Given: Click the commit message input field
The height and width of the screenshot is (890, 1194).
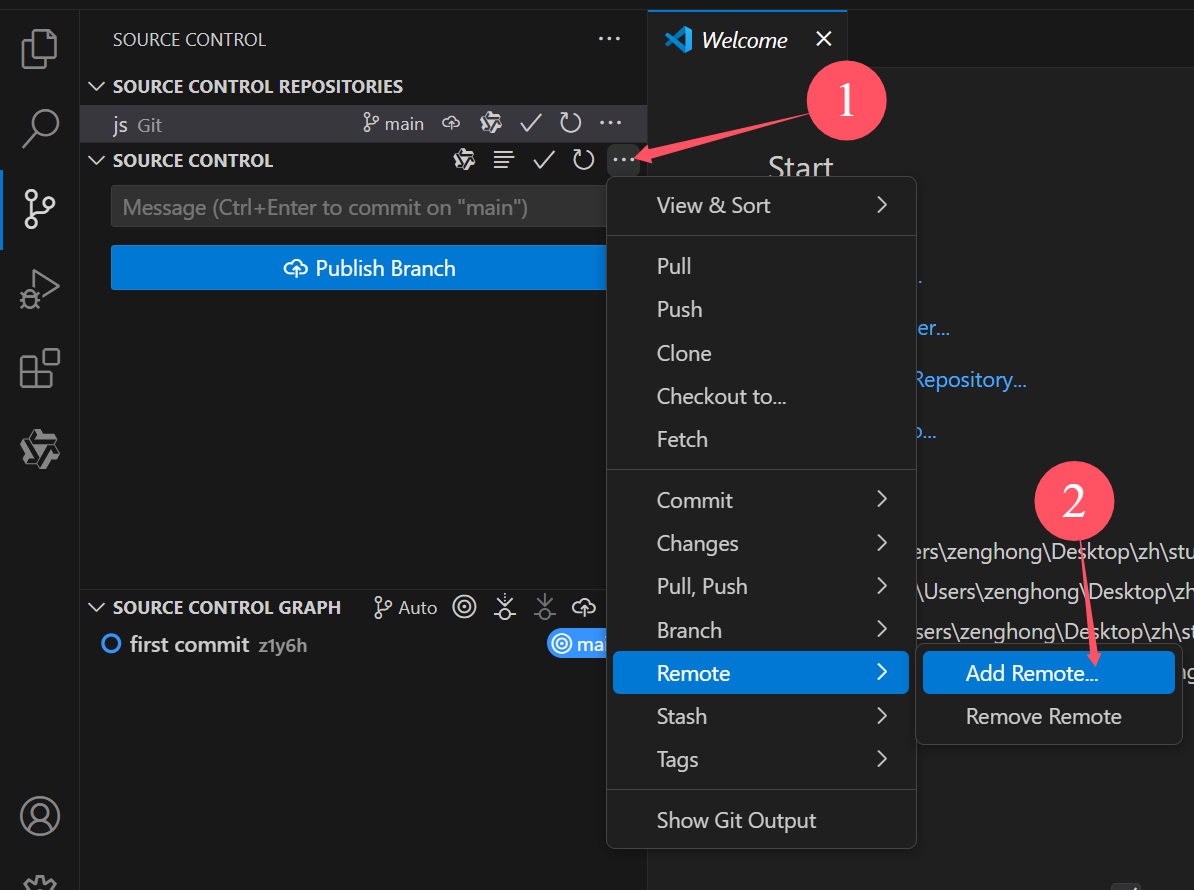Looking at the screenshot, I should point(359,206).
